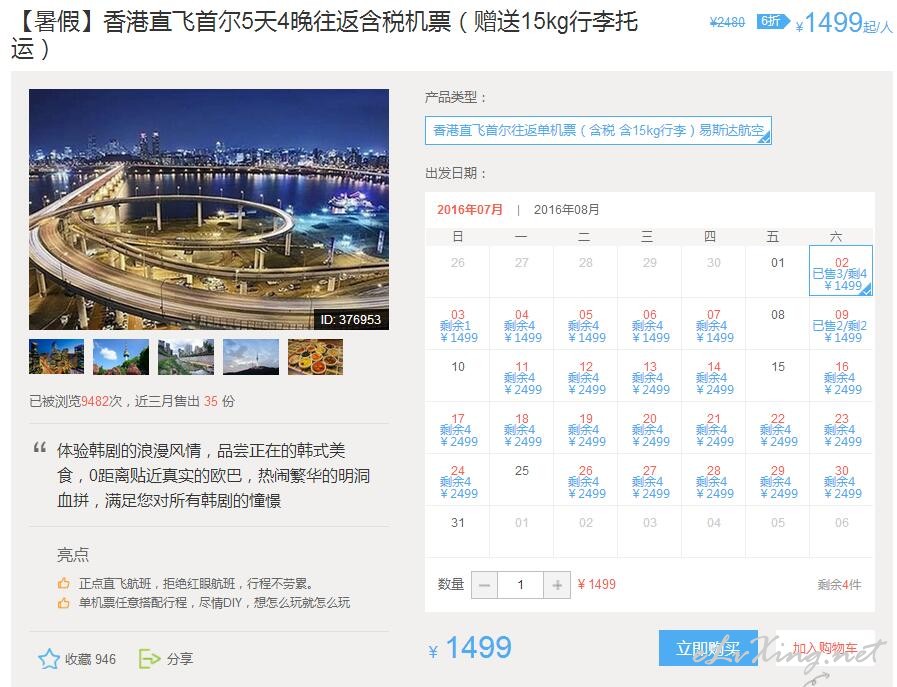
Task: Select departure date July 04
Action: pyautogui.click(x=522, y=324)
